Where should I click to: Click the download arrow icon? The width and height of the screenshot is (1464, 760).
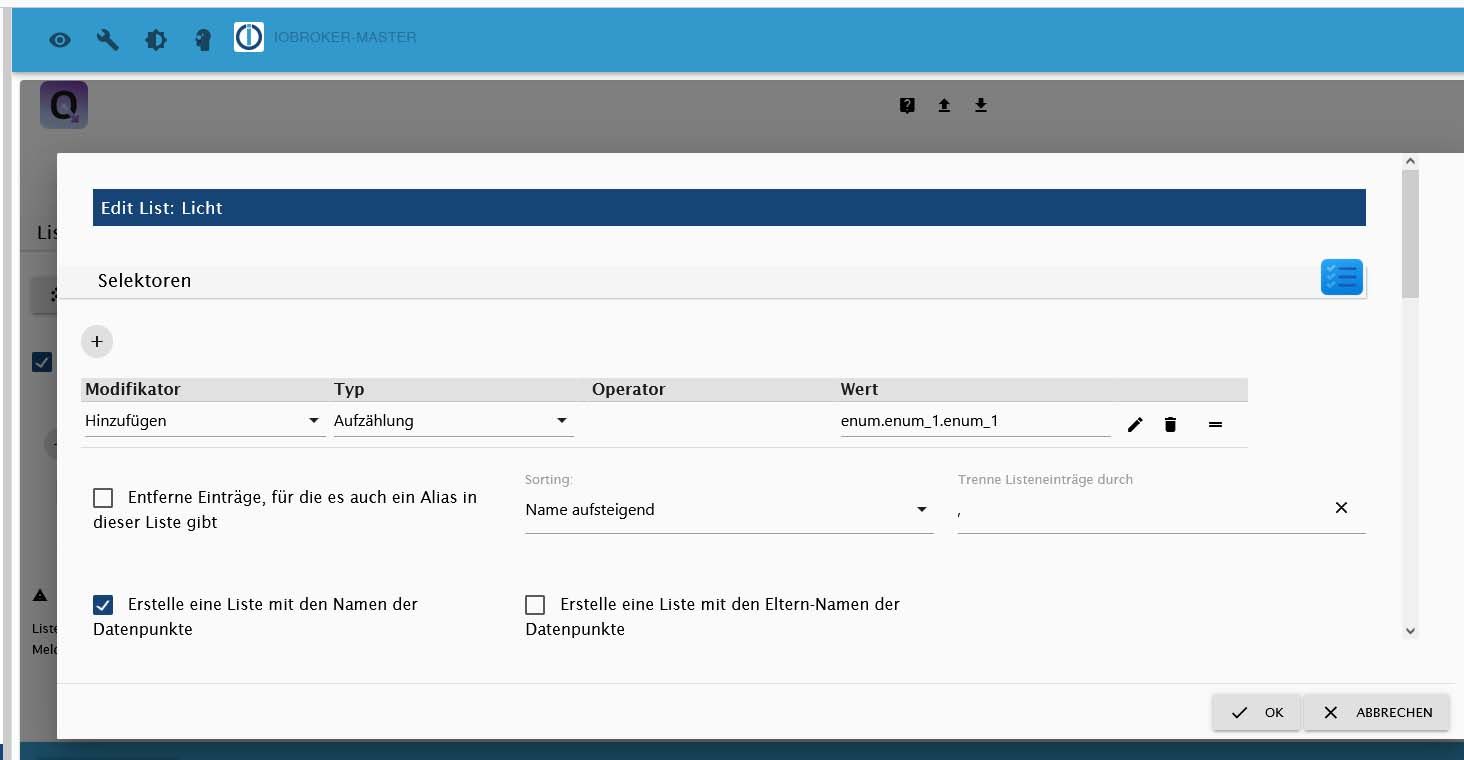(981, 105)
